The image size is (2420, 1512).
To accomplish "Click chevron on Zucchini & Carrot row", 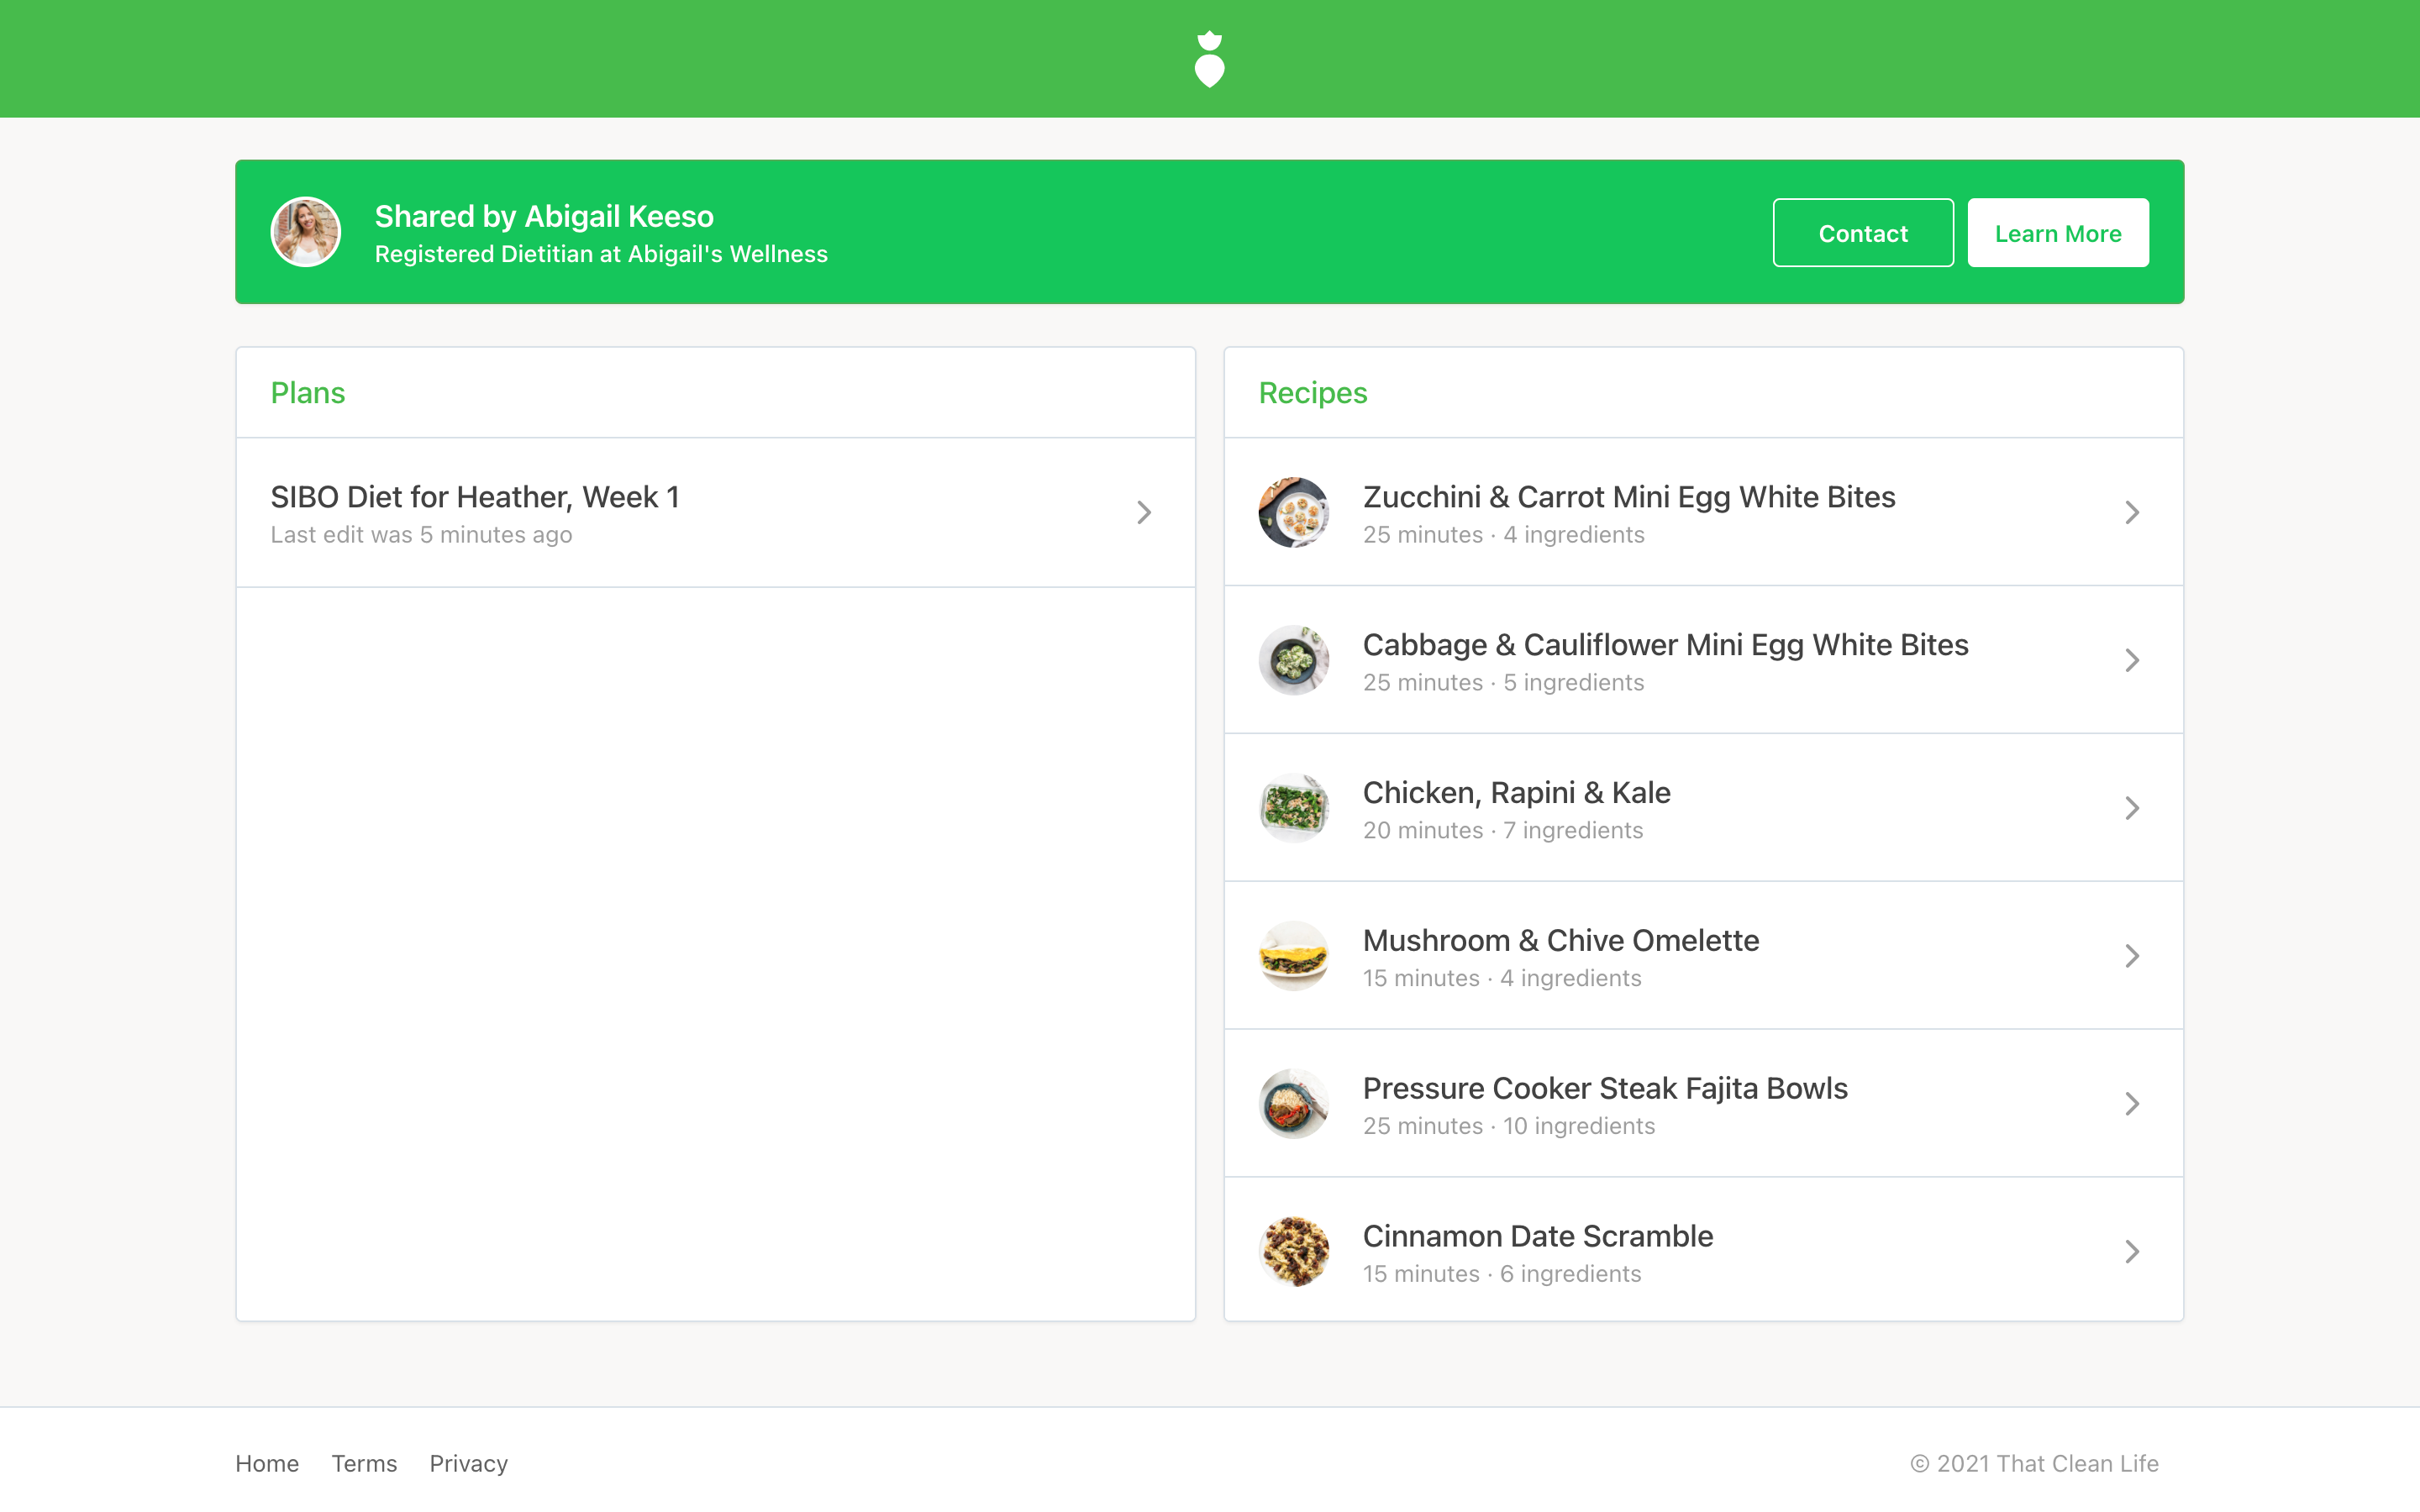I will point(2132,513).
